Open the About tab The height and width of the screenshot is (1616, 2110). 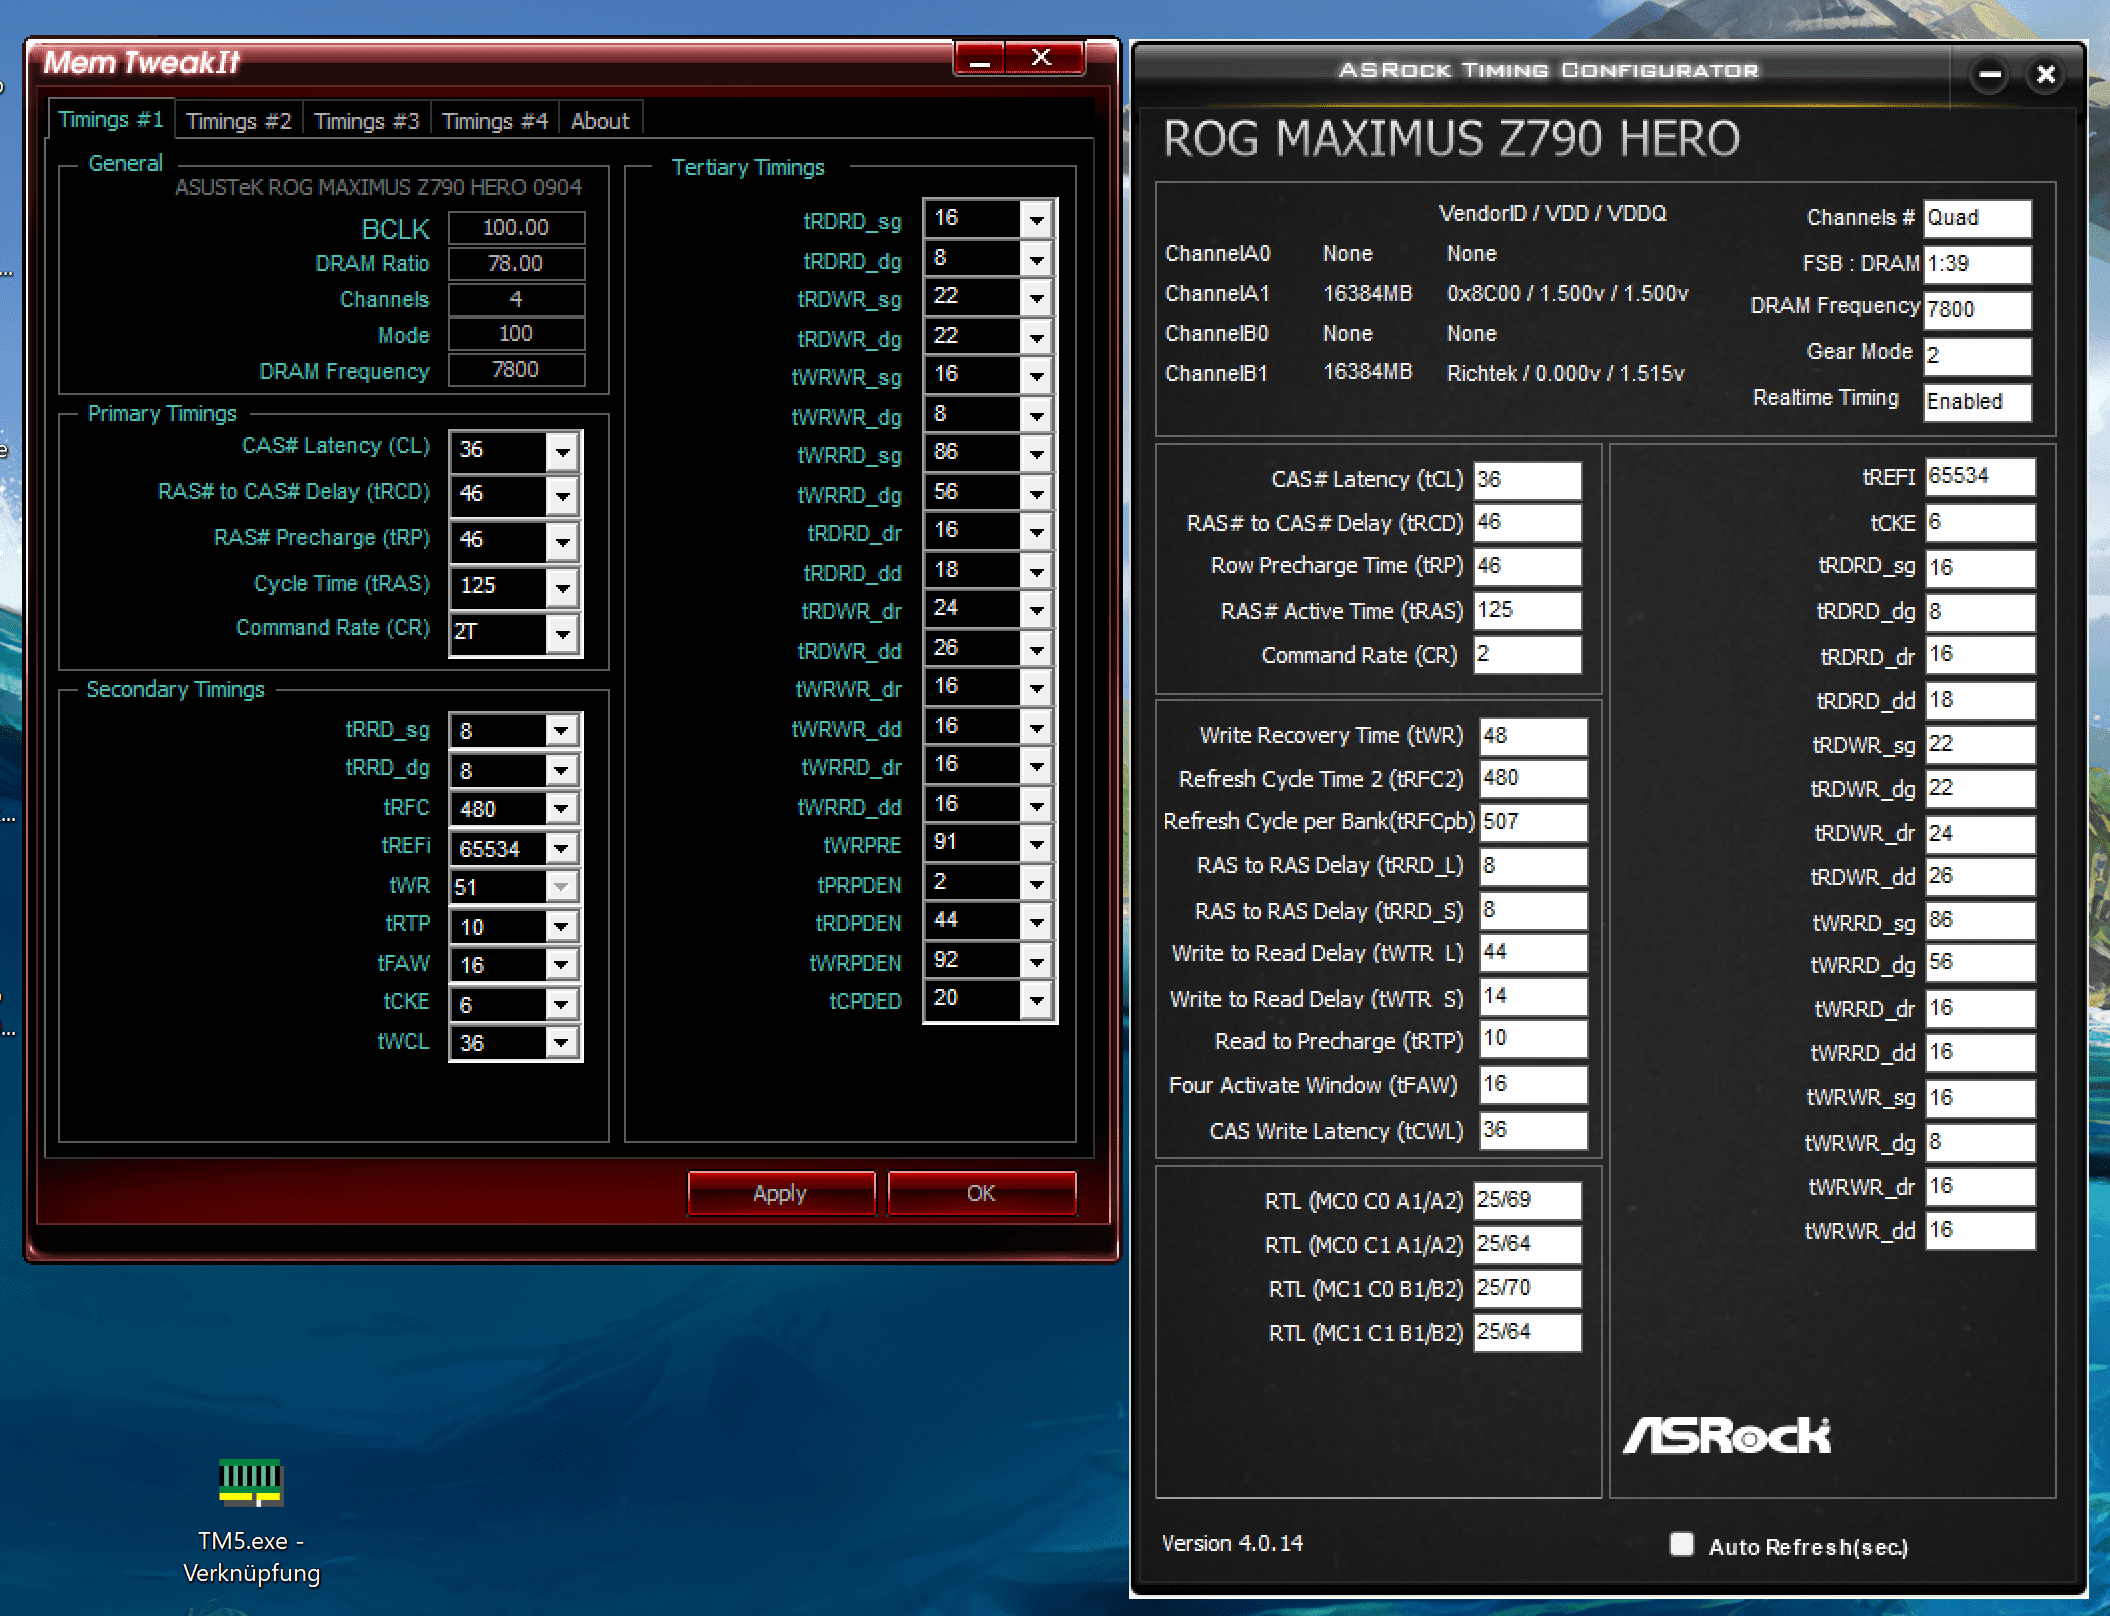coord(600,121)
